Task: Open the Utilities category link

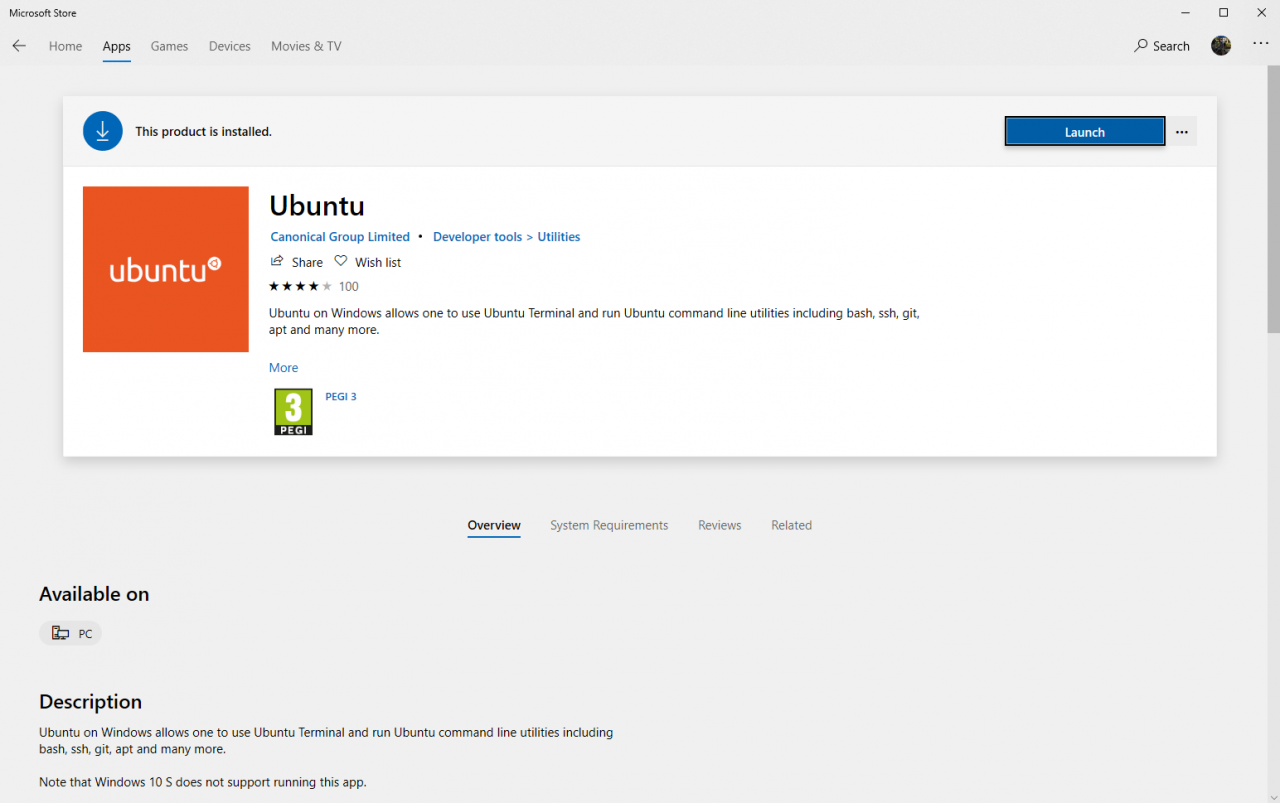Action: pos(559,237)
